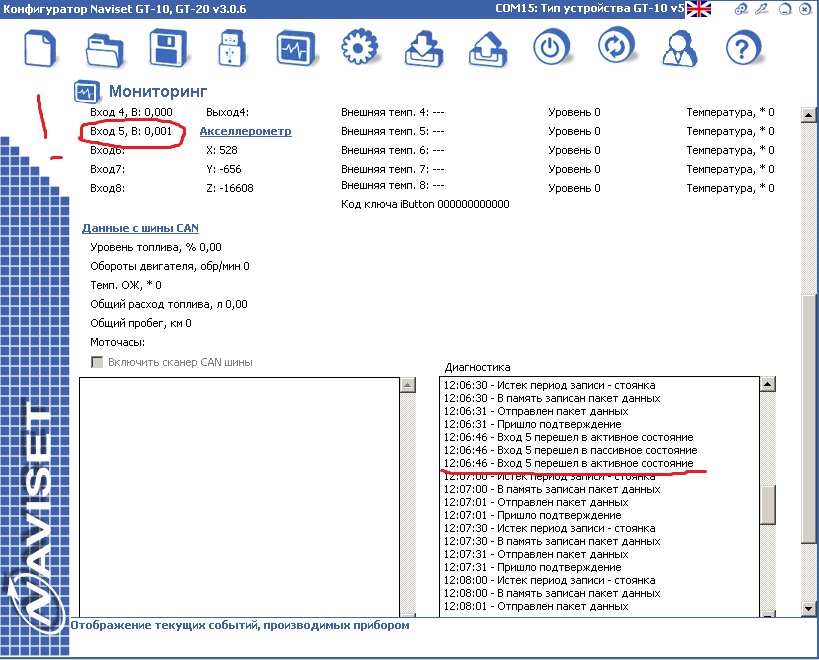Save configuration using the floppy disk icon
The width and height of the screenshot is (819, 660).
click(x=169, y=48)
